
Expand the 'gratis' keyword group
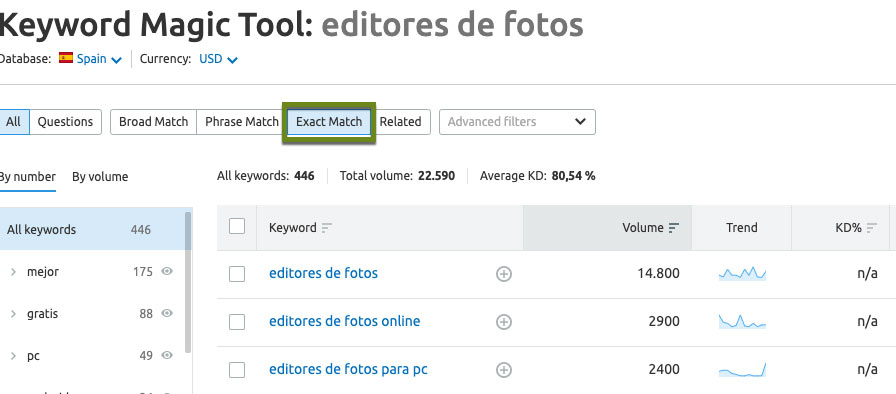(13, 314)
